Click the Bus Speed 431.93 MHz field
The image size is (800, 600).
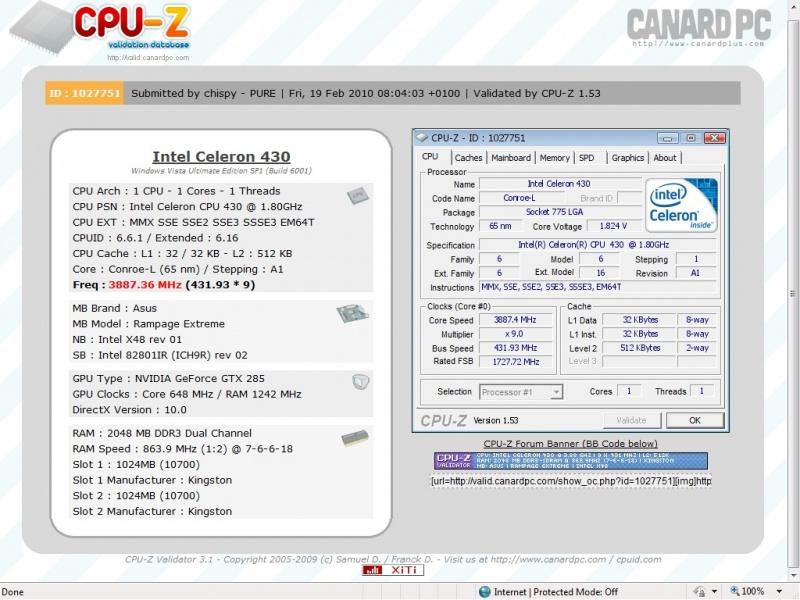[x=515, y=348]
